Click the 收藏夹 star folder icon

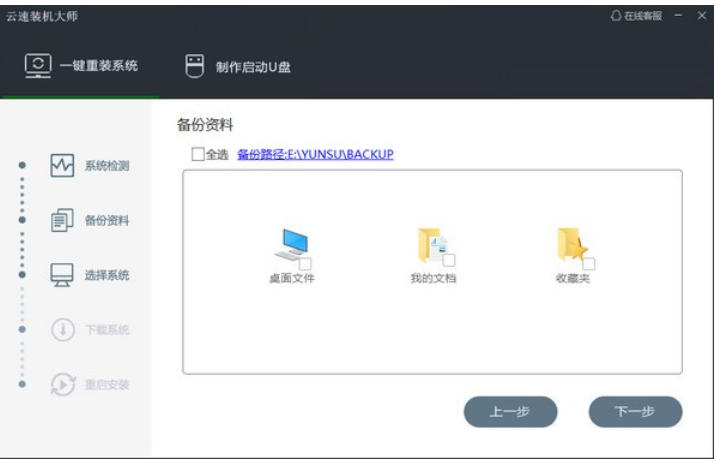tap(572, 244)
